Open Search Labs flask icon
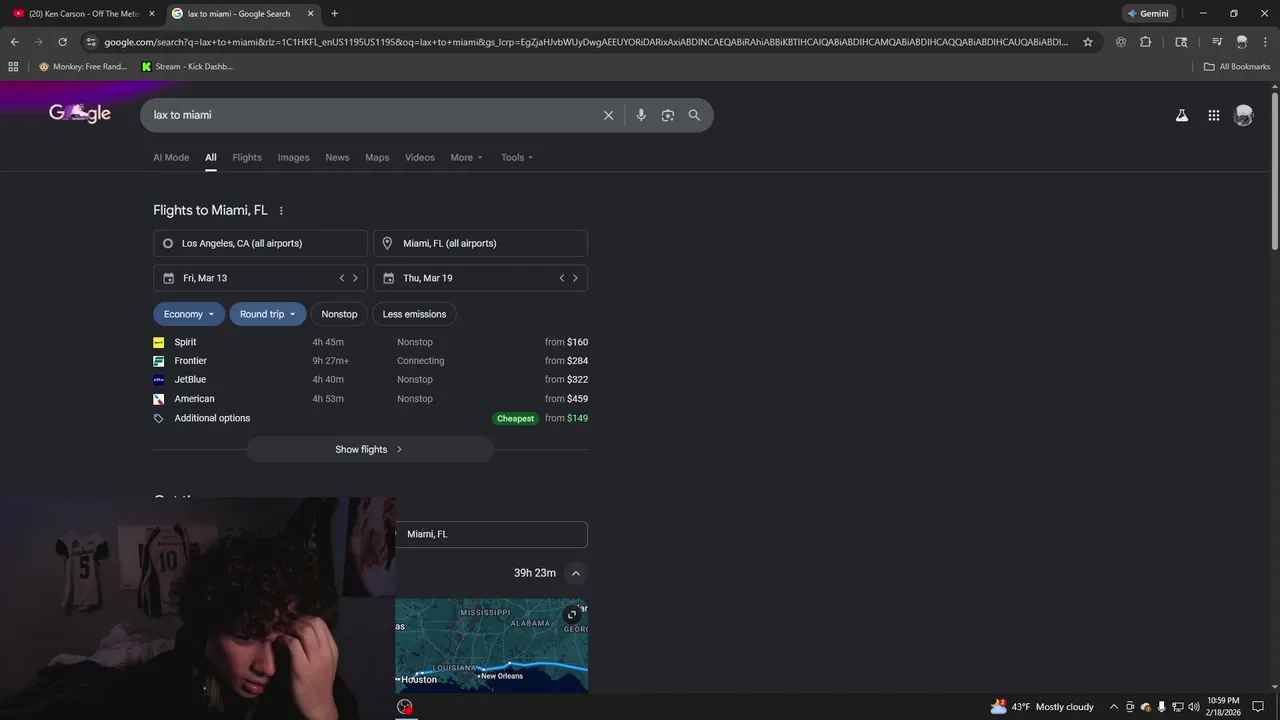 [1182, 115]
